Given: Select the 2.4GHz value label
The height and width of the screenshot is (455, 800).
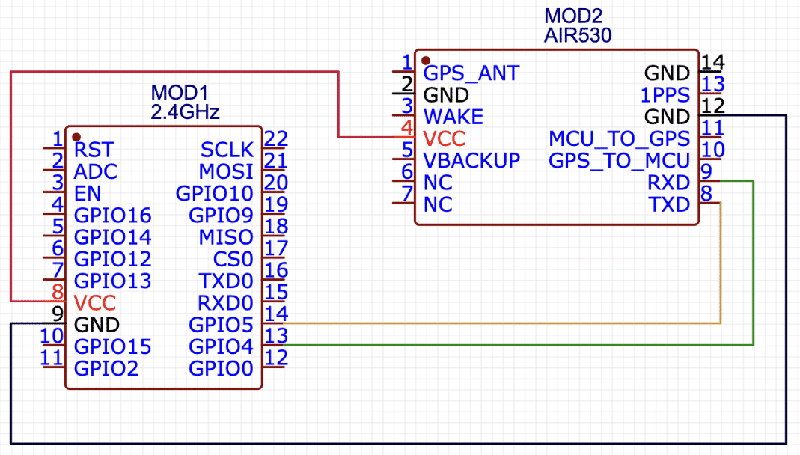Looking at the screenshot, I should click(x=184, y=111).
